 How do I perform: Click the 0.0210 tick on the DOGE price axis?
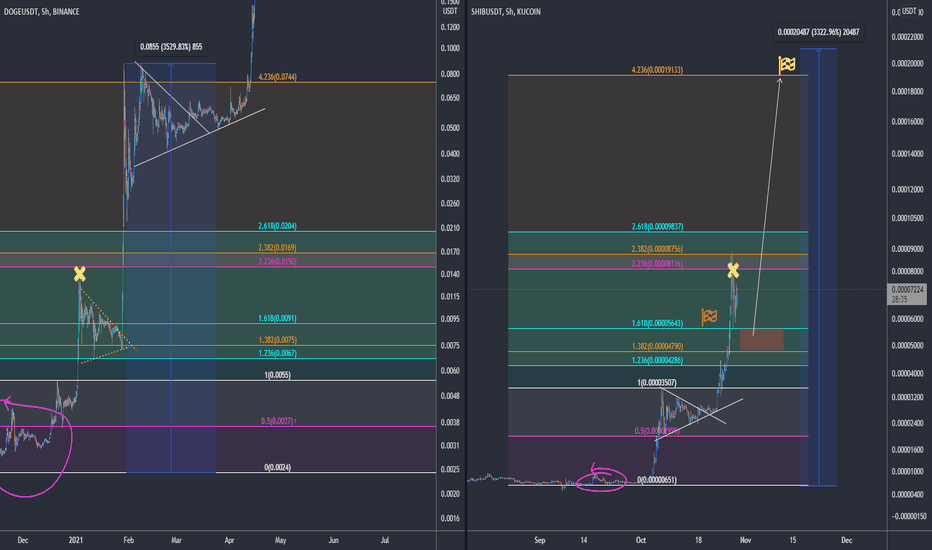pos(450,228)
